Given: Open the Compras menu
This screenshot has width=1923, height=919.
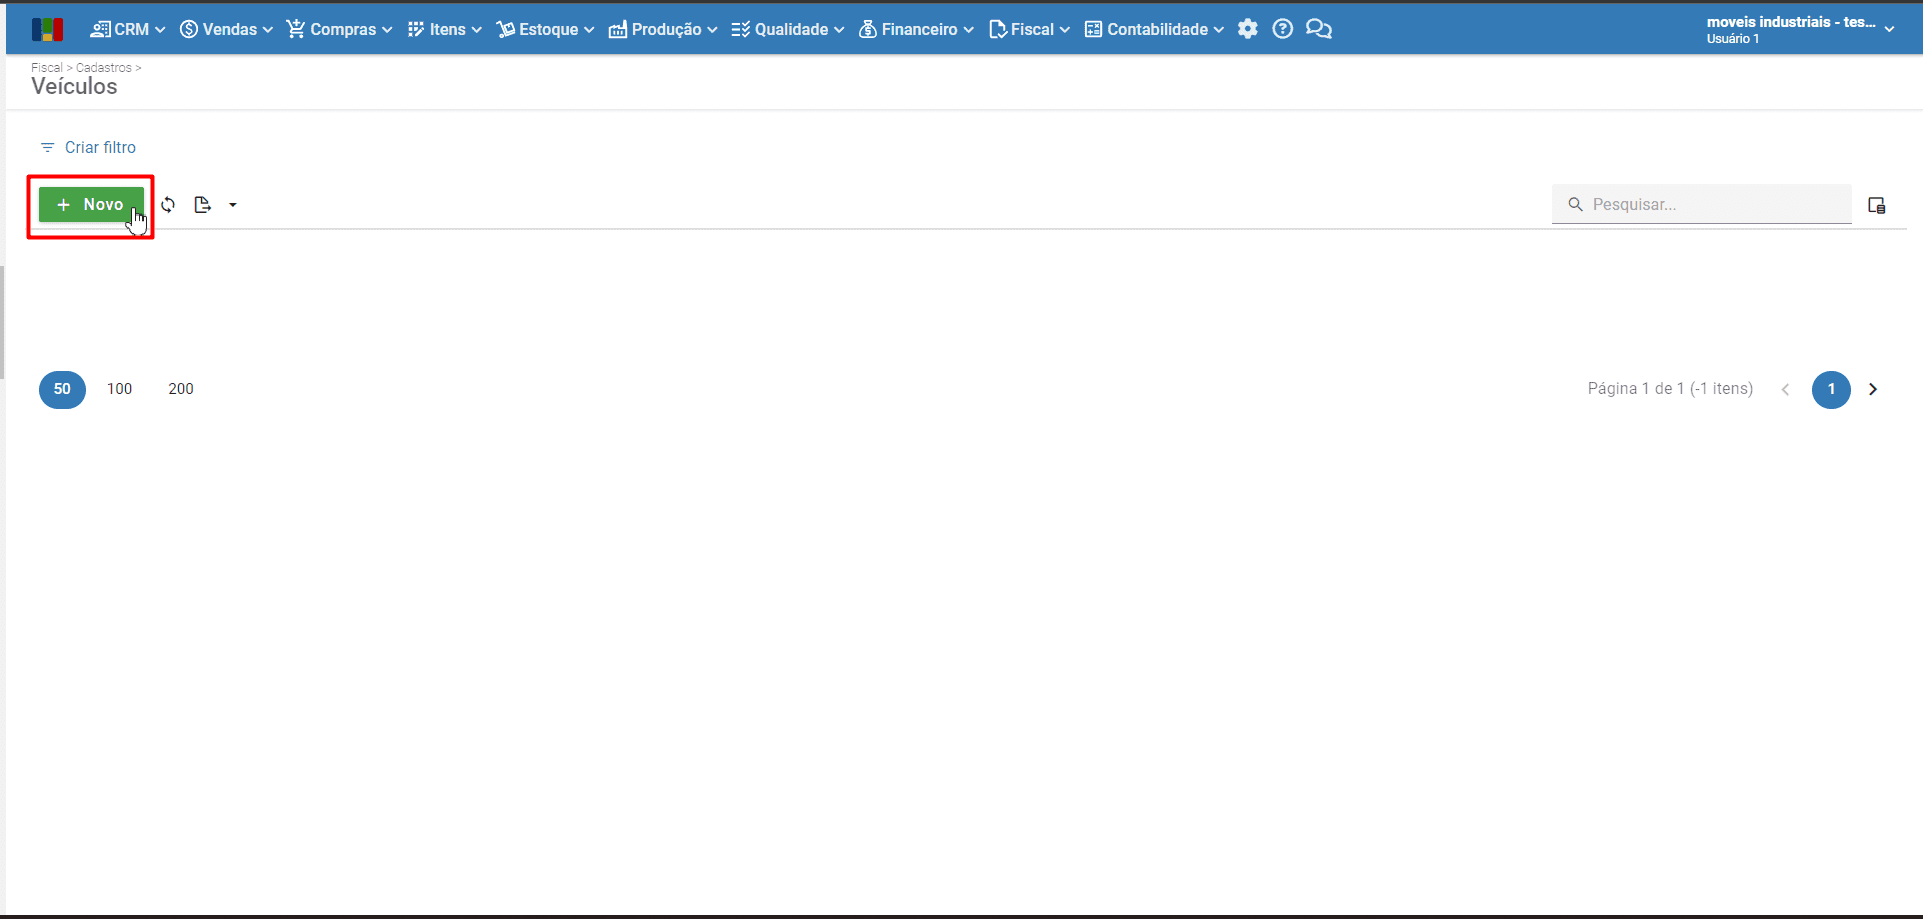Looking at the screenshot, I should [x=339, y=29].
